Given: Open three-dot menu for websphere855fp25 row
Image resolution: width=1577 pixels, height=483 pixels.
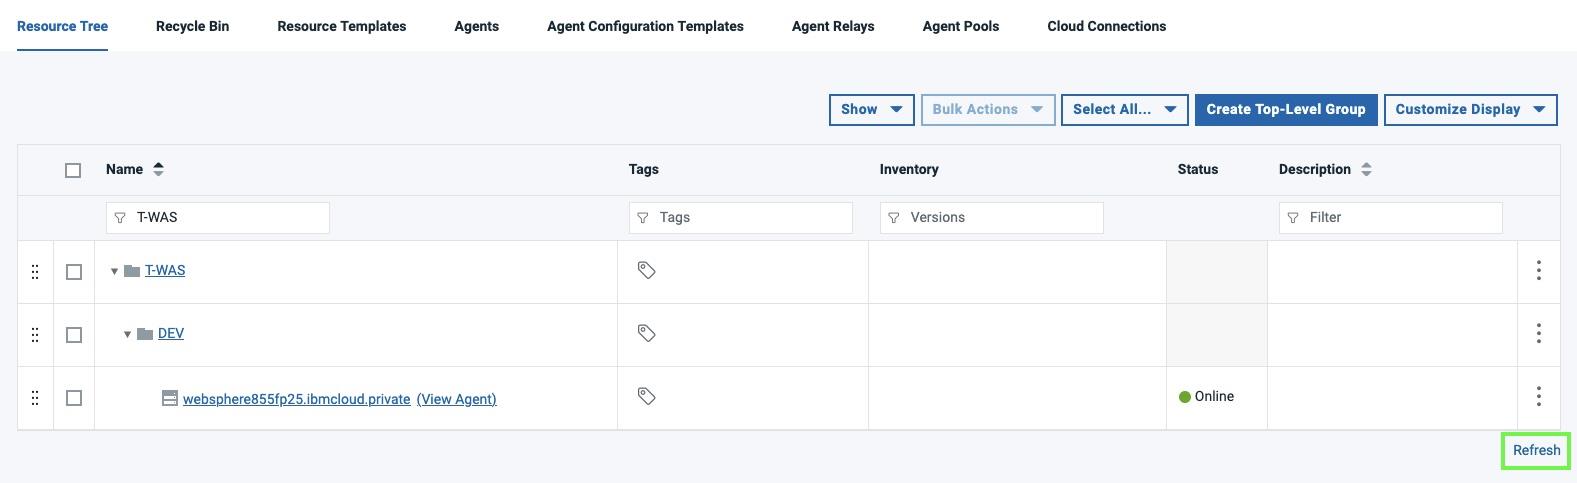Looking at the screenshot, I should [1538, 397].
